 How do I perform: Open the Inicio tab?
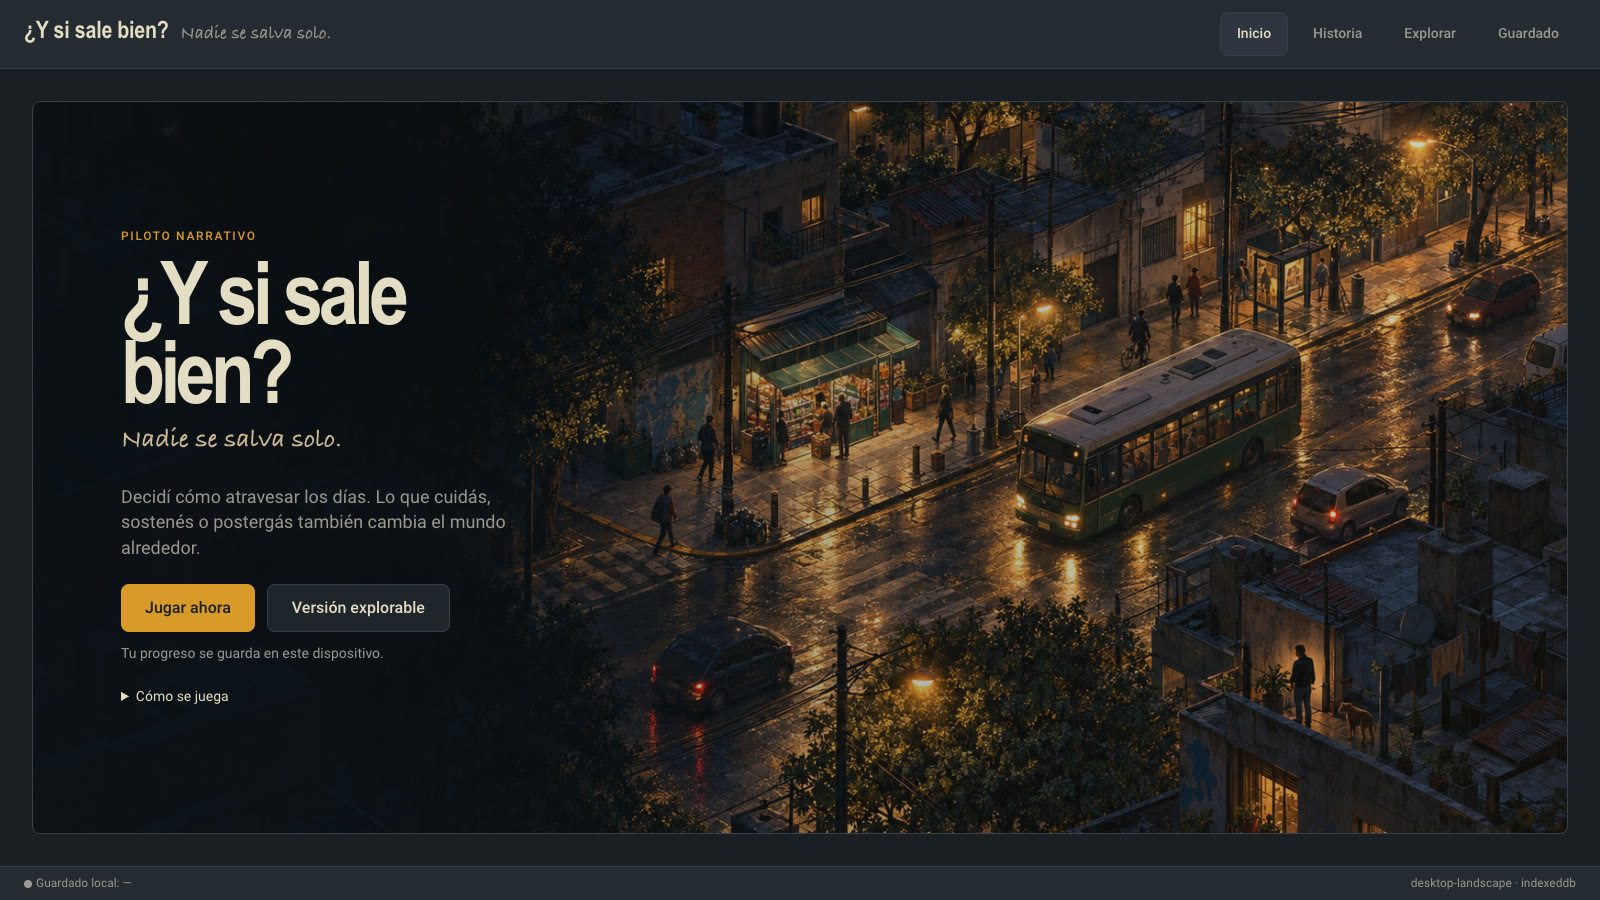coord(1253,34)
